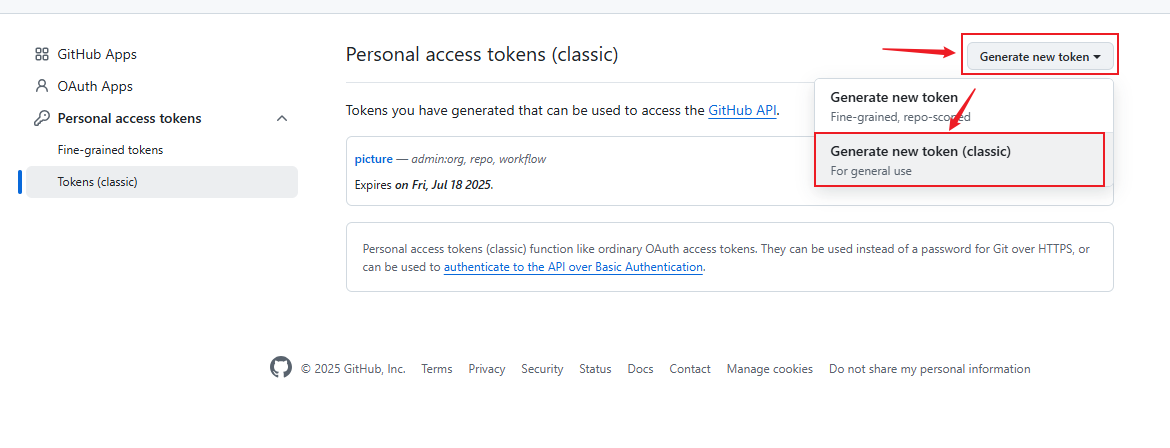The height and width of the screenshot is (448, 1170).
Task: Click the OAuth Apps person icon
Action: (x=42, y=86)
